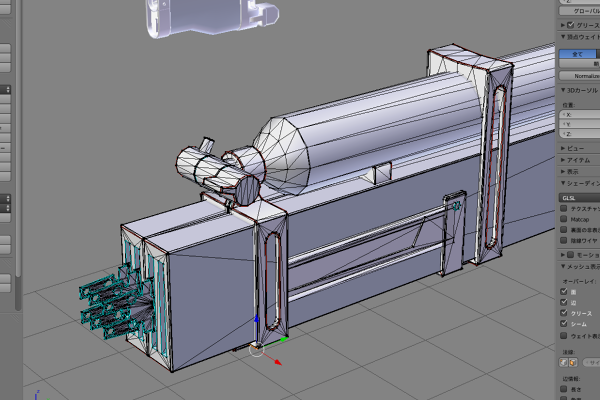Enable the 長さ edge info checkbox
The height and width of the screenshot is (400, 600).
564,389
